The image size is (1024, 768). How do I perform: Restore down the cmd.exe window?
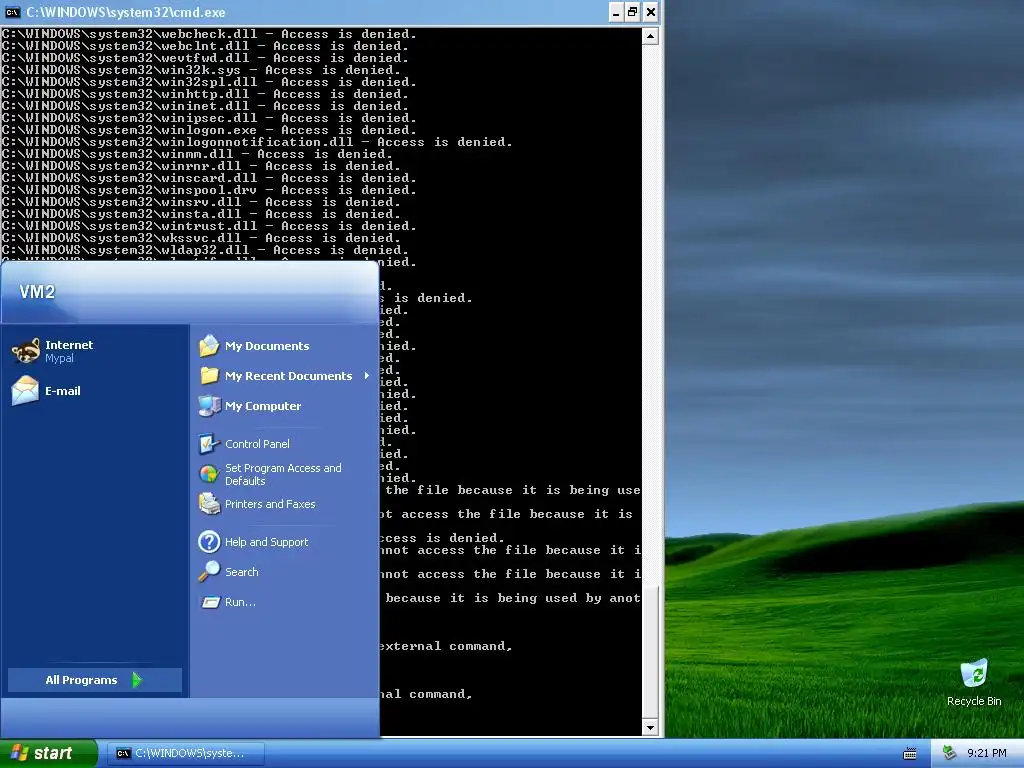[633, 12]
